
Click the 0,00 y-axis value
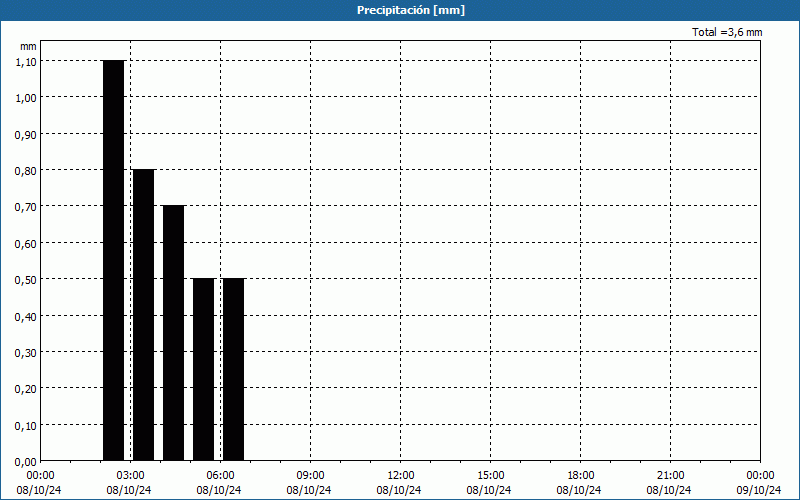pos(26,462)
